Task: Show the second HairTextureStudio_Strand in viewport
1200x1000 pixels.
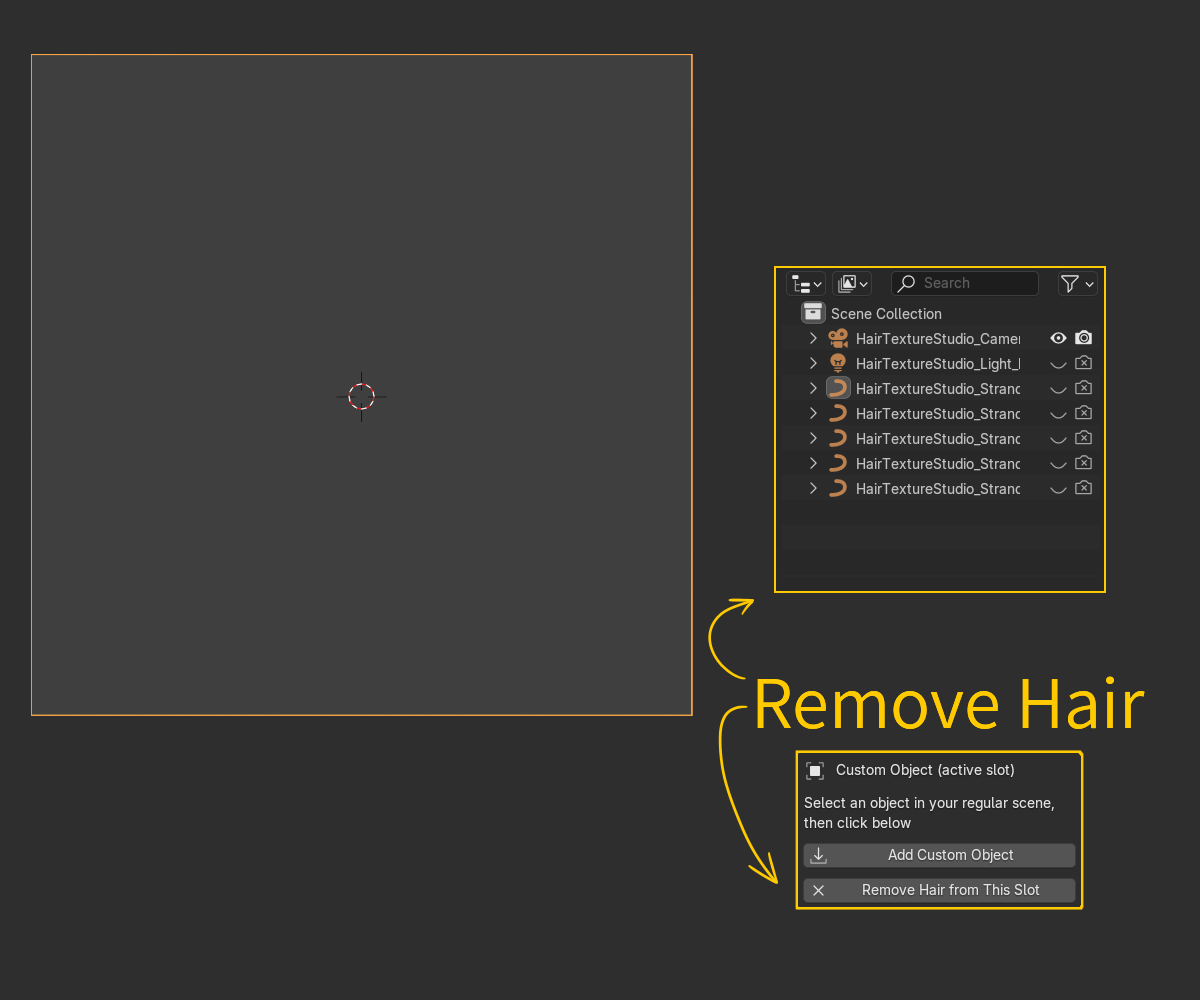Action: point(1058,414)
